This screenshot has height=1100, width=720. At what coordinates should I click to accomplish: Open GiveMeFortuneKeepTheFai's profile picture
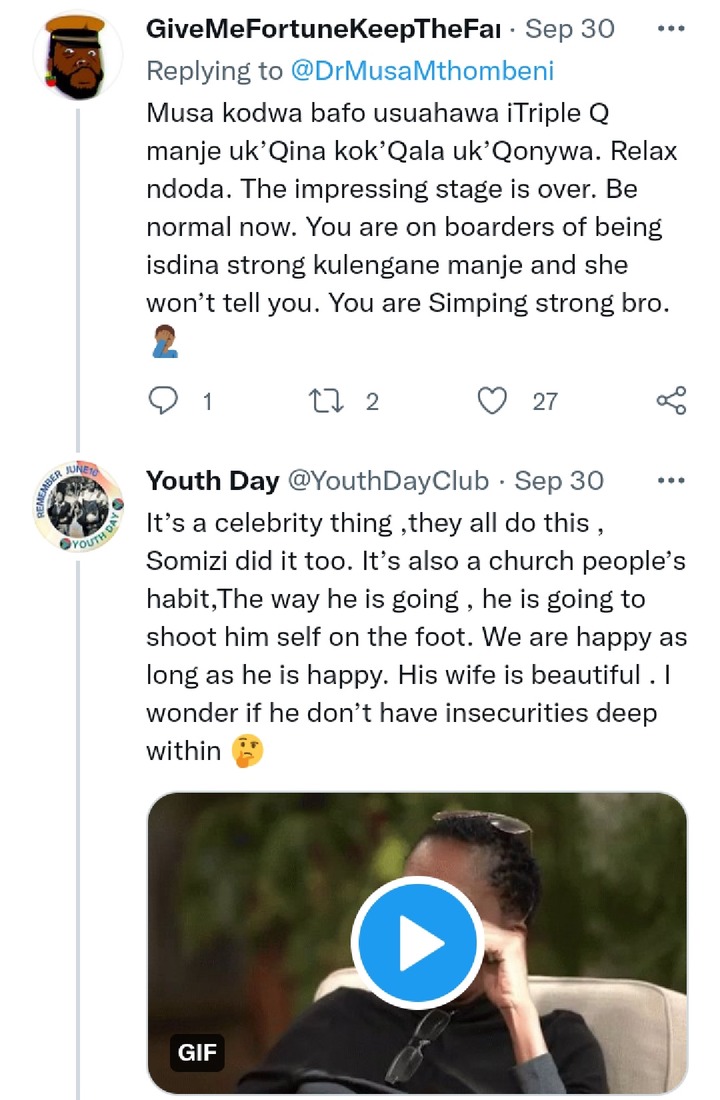click(78, 56)
